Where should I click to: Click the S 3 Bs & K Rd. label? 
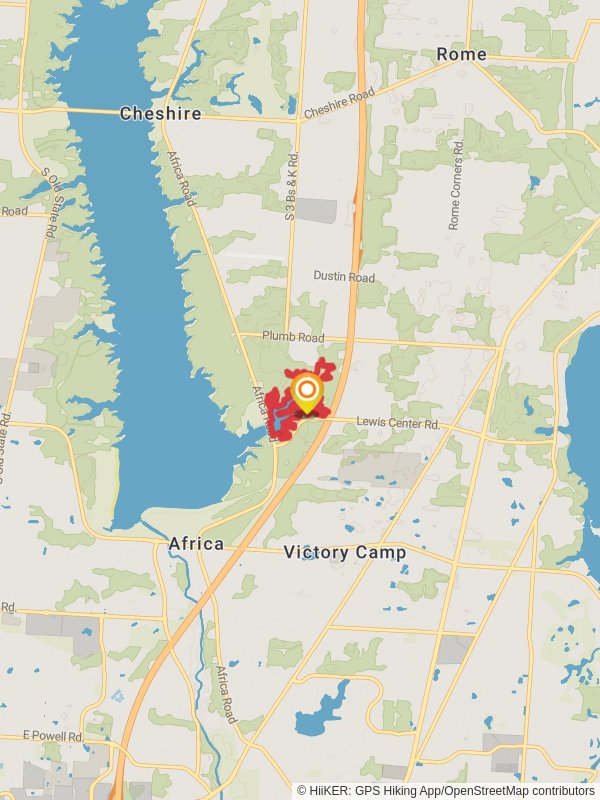pos(291,187)
